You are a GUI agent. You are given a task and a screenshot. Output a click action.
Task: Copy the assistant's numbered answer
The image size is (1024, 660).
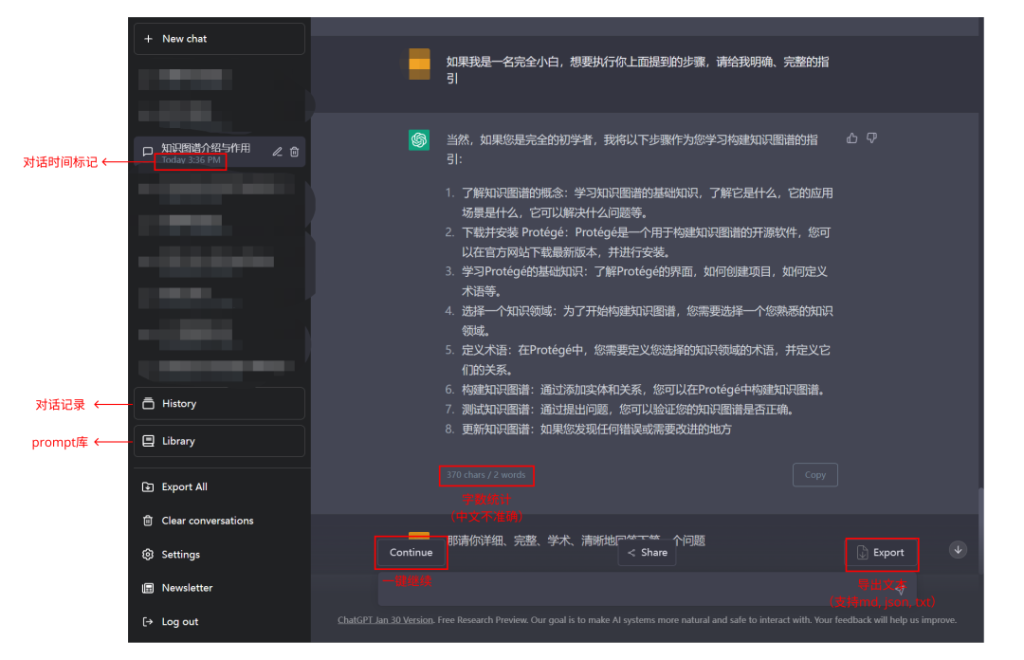[x=814, y=475]
